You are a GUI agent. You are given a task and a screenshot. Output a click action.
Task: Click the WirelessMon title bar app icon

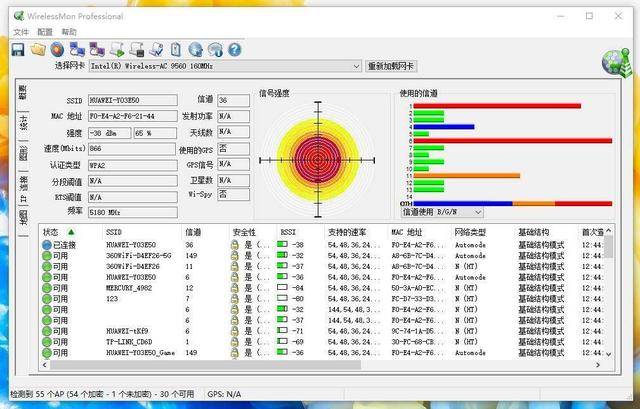19,16
